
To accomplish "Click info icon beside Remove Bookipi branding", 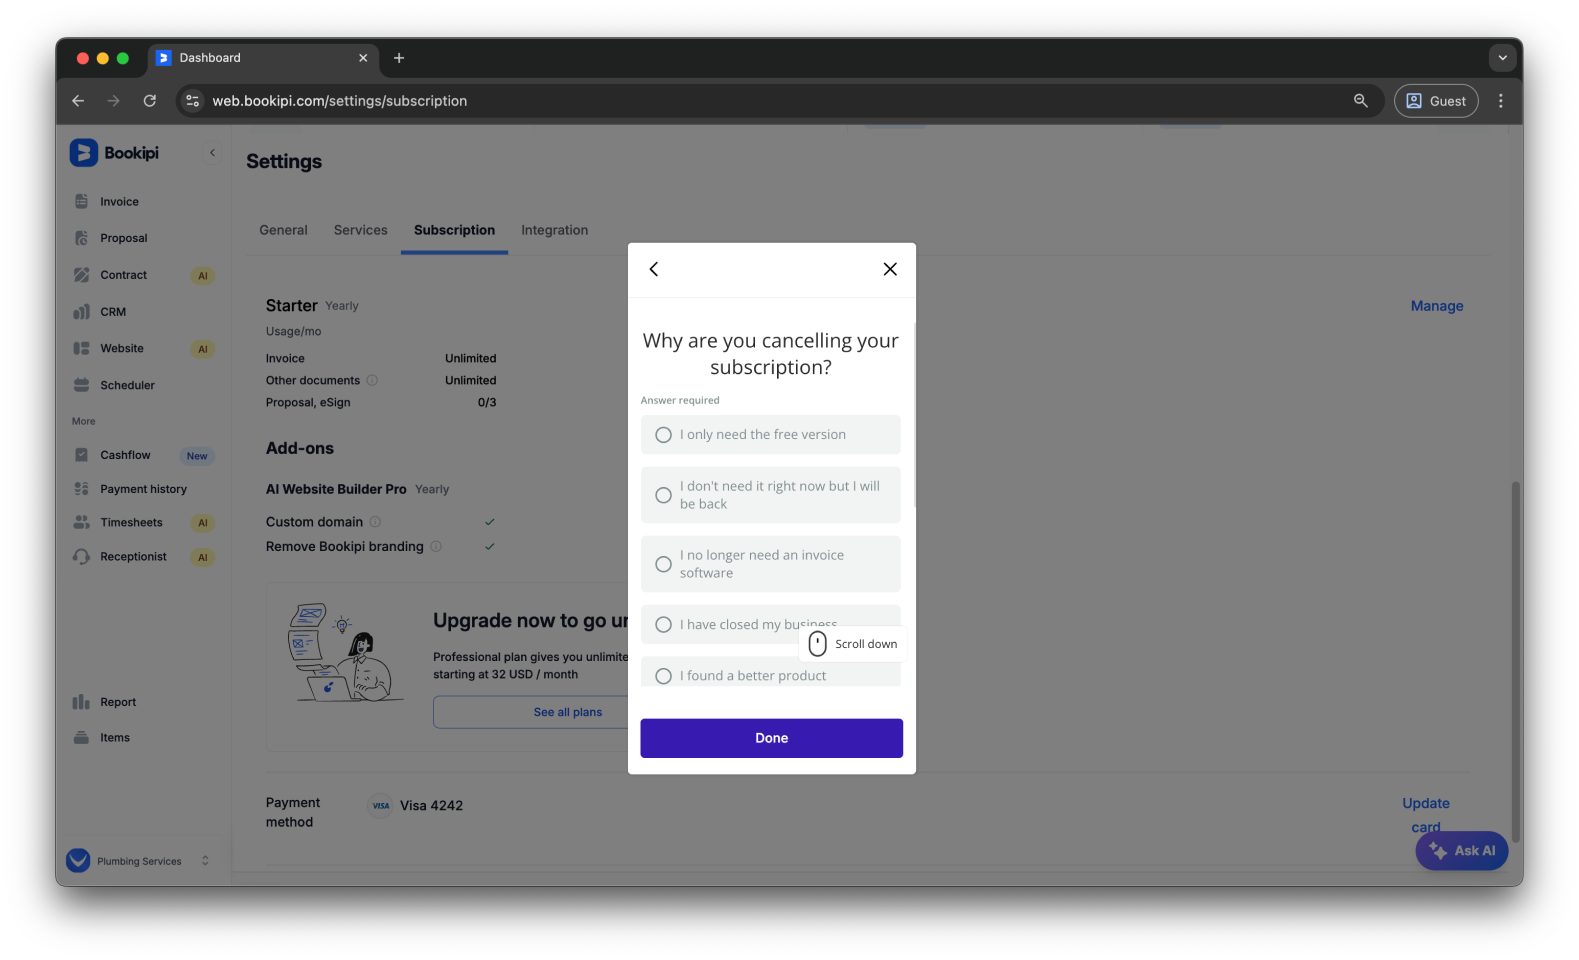I will click(436, 546).
